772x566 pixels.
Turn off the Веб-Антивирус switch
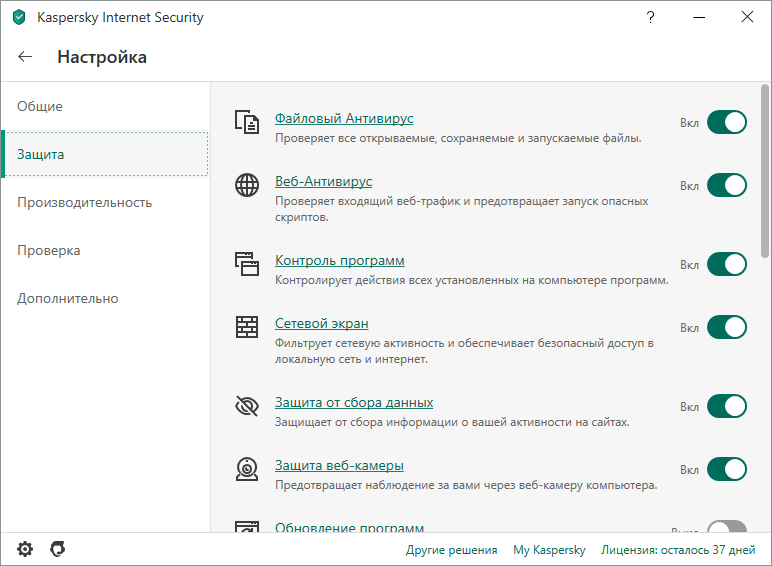727,185
